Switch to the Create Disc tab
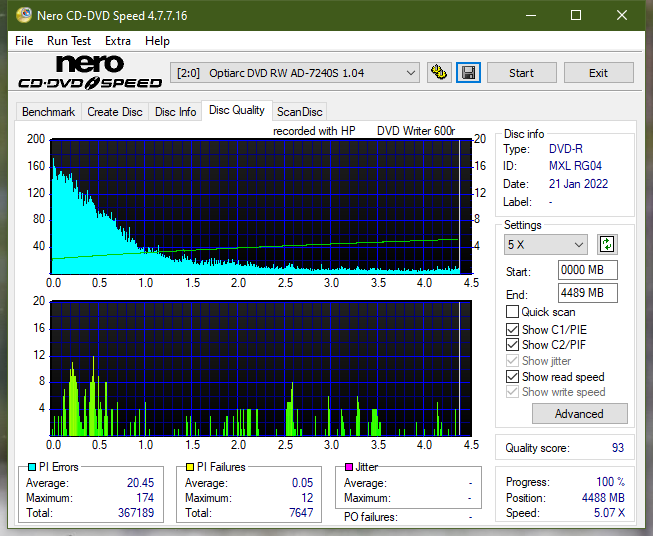This screenshot has height=536, width=653. 115,112
